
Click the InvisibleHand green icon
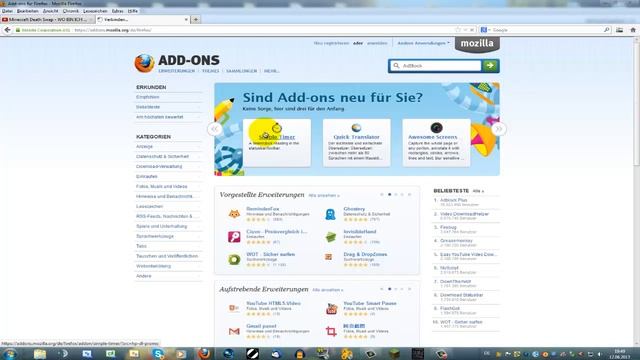point(331,237)
